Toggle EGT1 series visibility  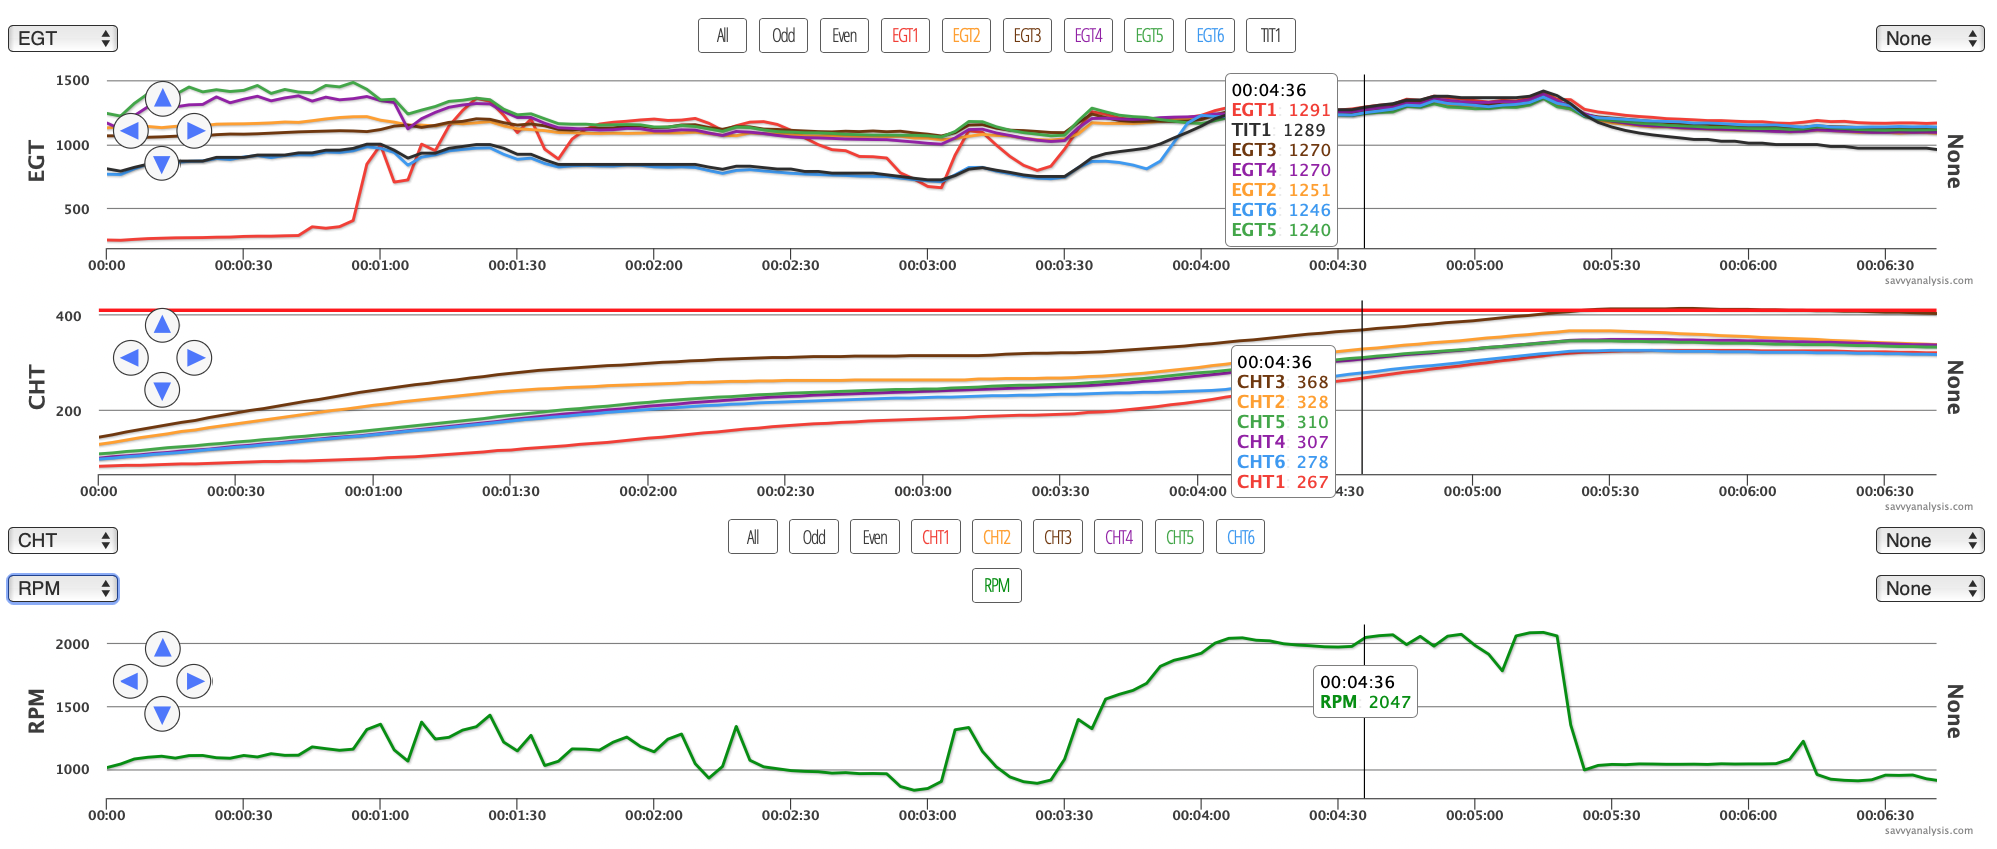tap(905, 36)
